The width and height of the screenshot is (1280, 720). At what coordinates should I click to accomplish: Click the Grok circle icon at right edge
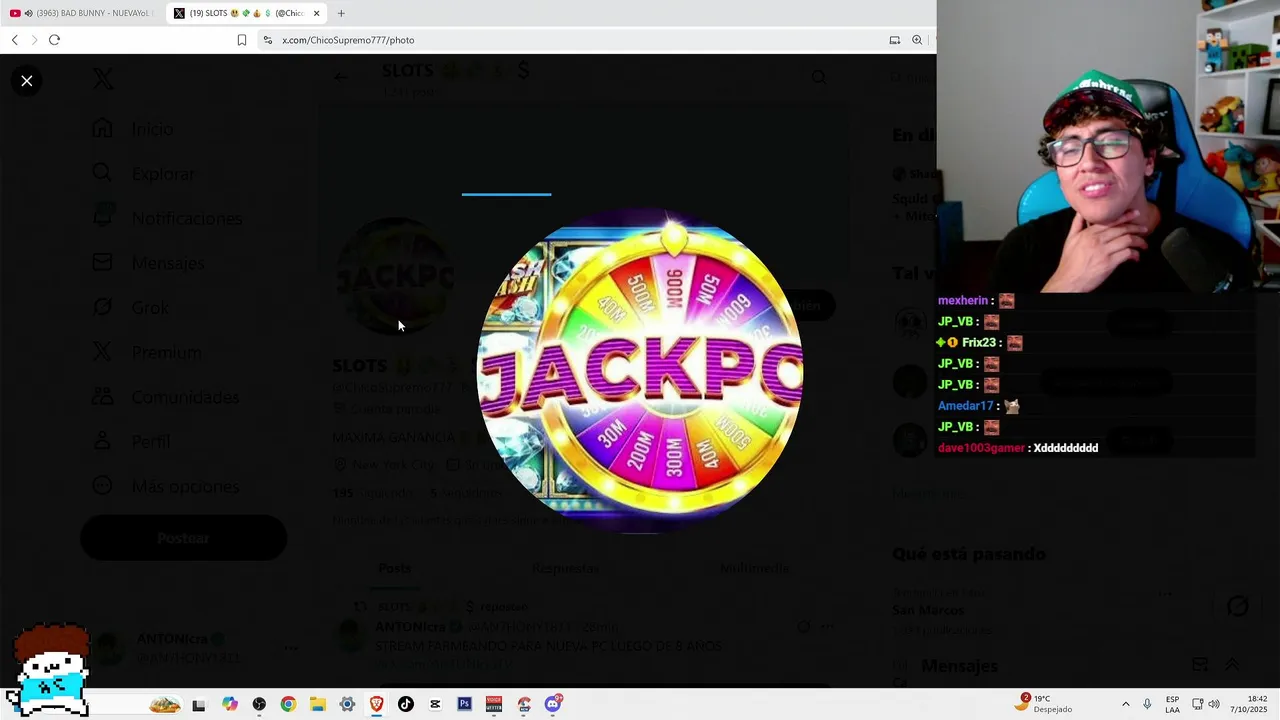click(1238, 607)
